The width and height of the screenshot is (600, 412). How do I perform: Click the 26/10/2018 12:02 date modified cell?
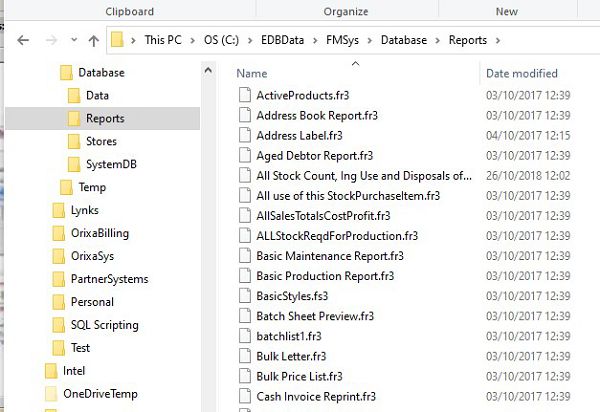point(528,176)
